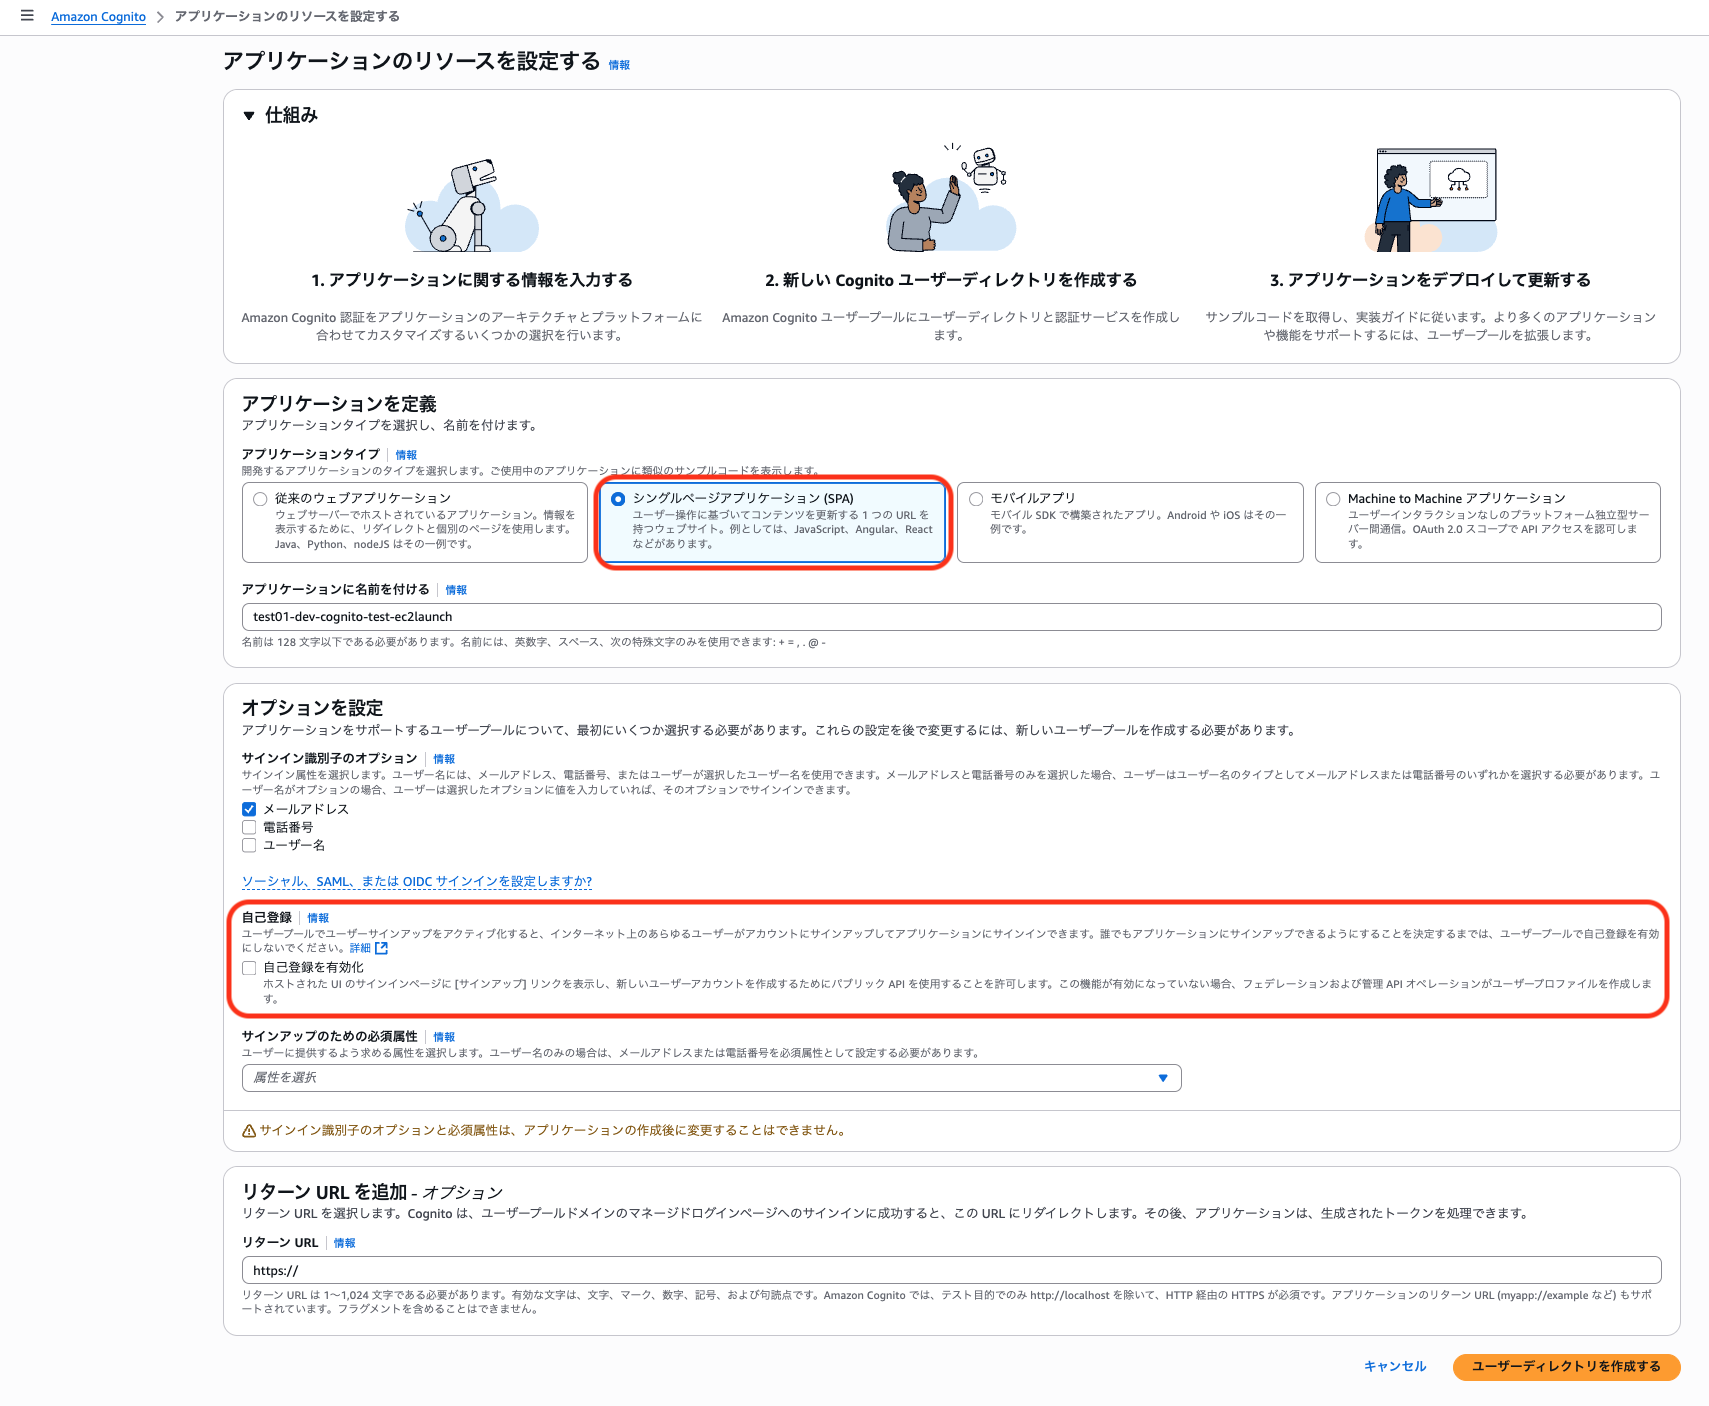Image resolution: width=1709 pixels, height=1406 pixels.
Task: Click the リターン URL input field
Action: click(x=952, y=1270)
